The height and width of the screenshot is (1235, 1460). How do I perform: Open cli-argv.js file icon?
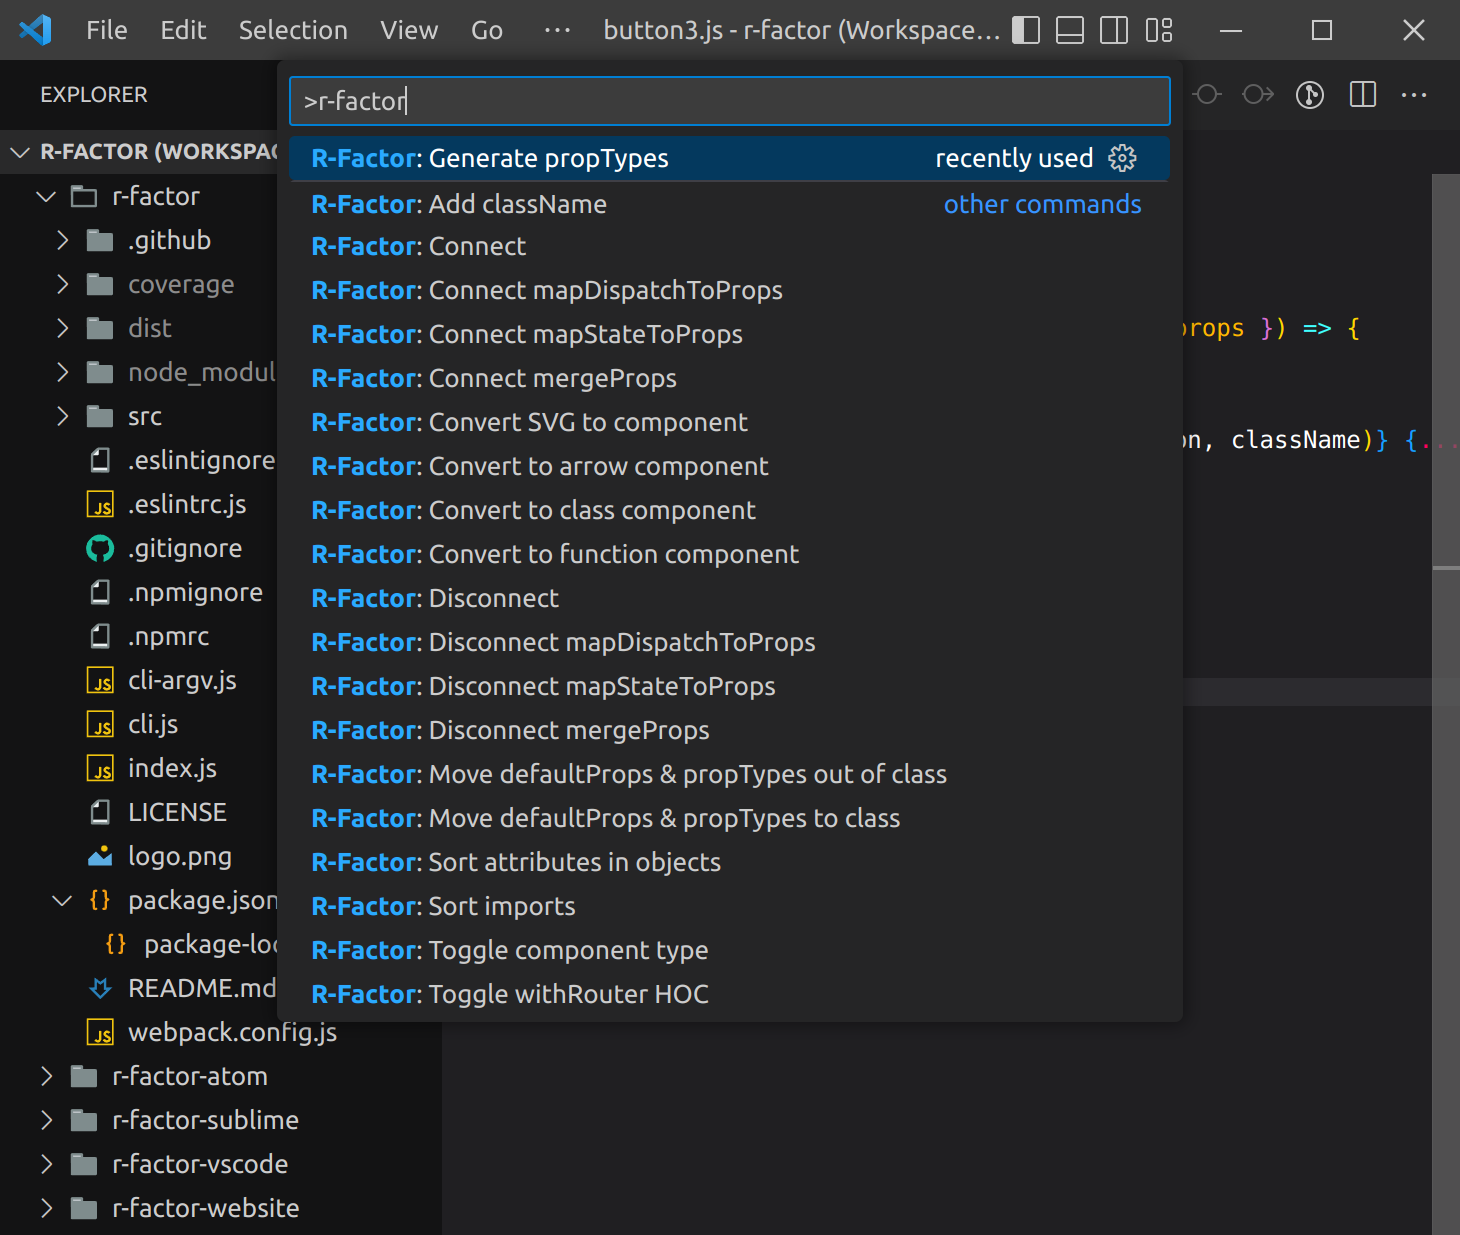(x=100, y=680)
